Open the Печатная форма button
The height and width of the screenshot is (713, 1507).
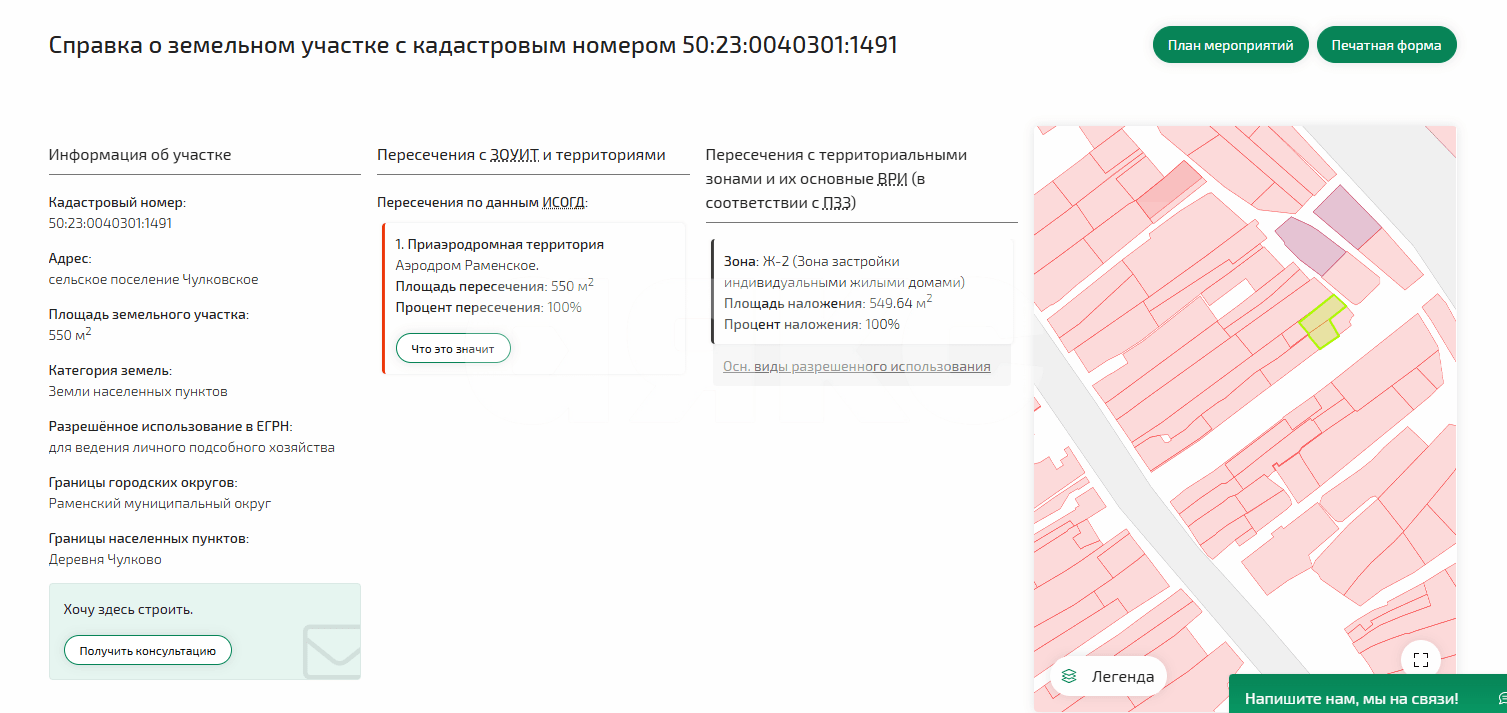coord(1386,45)
